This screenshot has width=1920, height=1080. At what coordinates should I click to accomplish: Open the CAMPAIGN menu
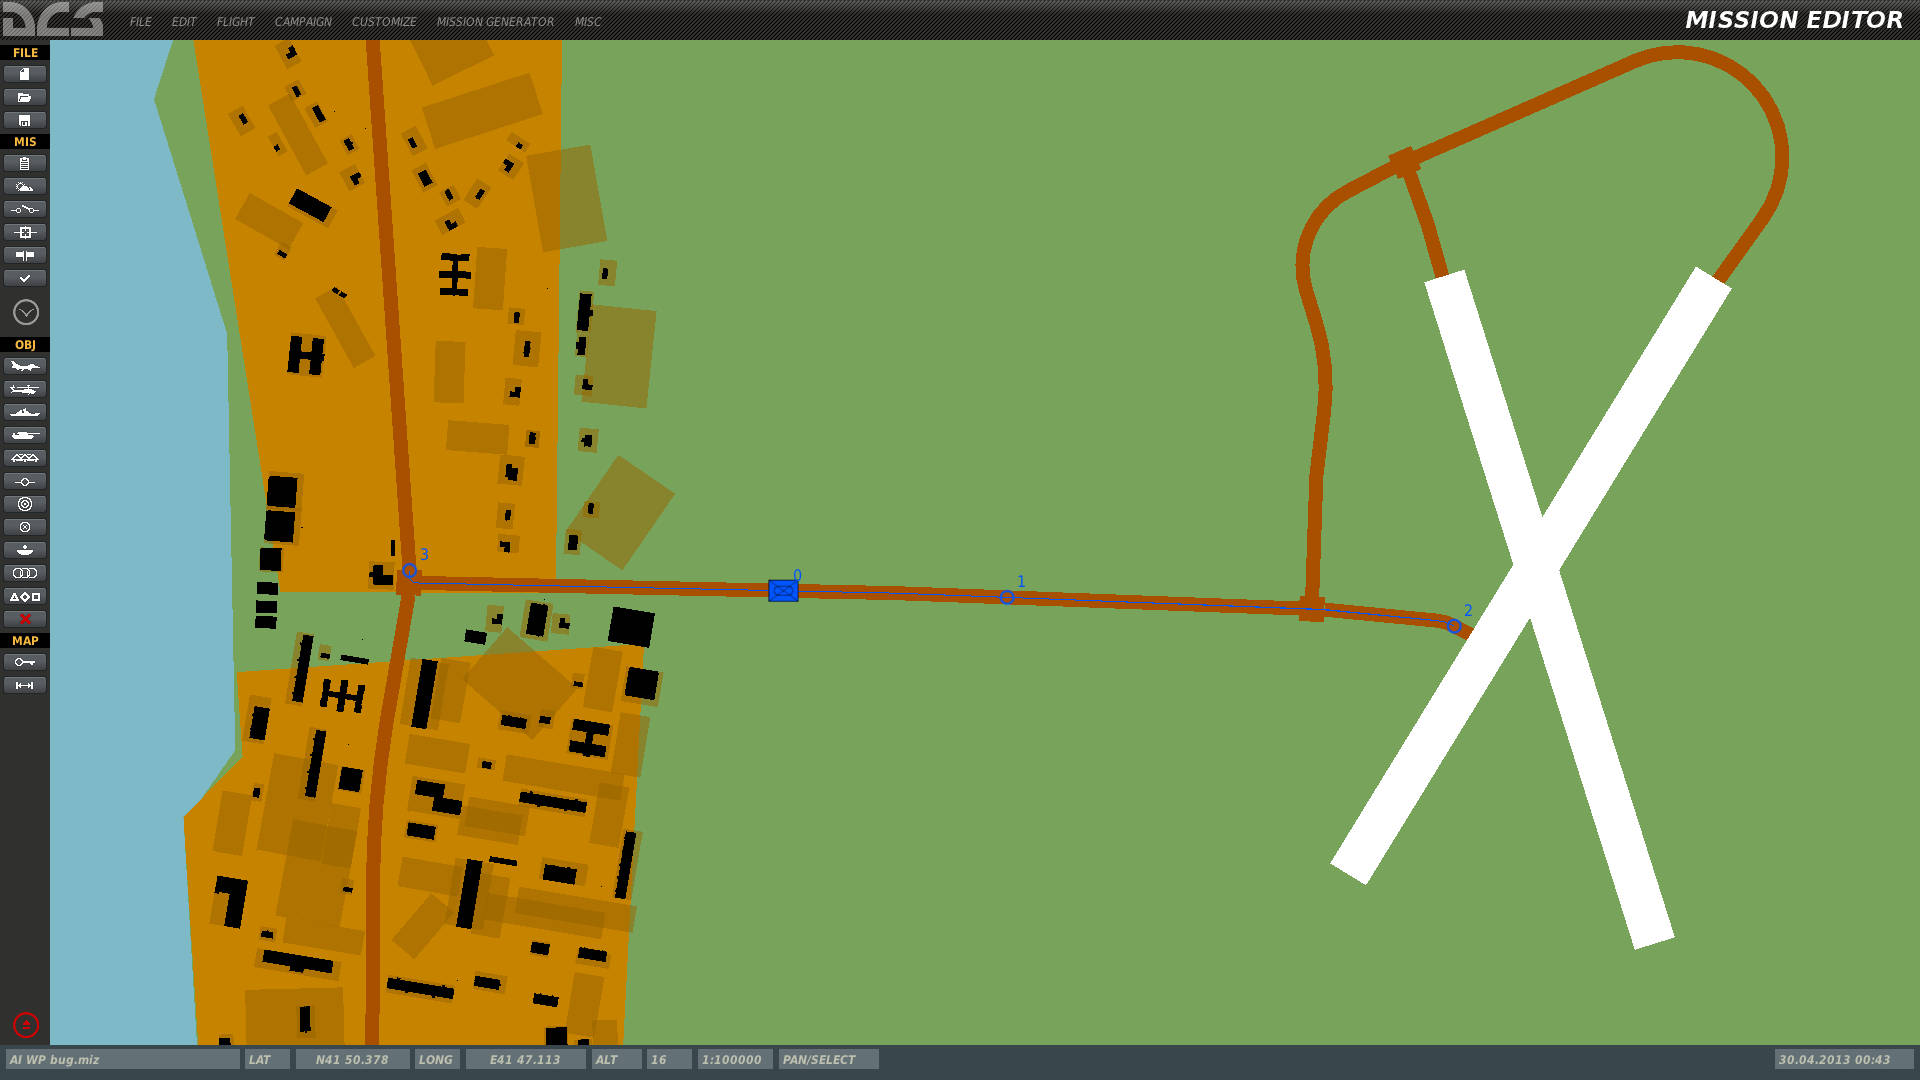pyautogui.click(x=303, y=21)
